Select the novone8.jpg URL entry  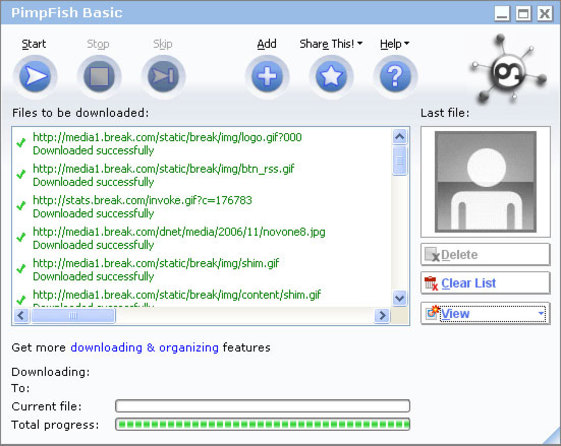click(179, 232)
